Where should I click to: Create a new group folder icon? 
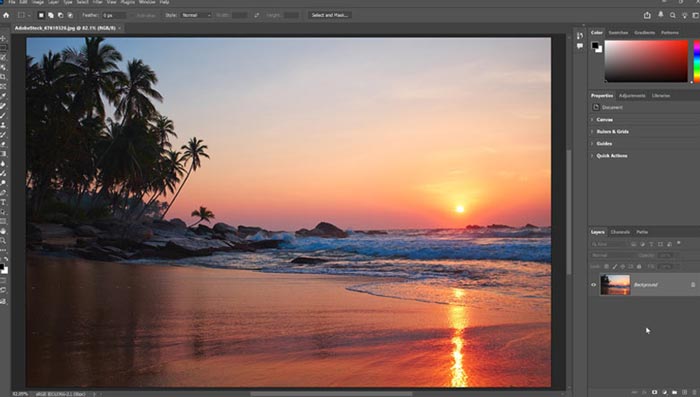[x=675, y=392]
